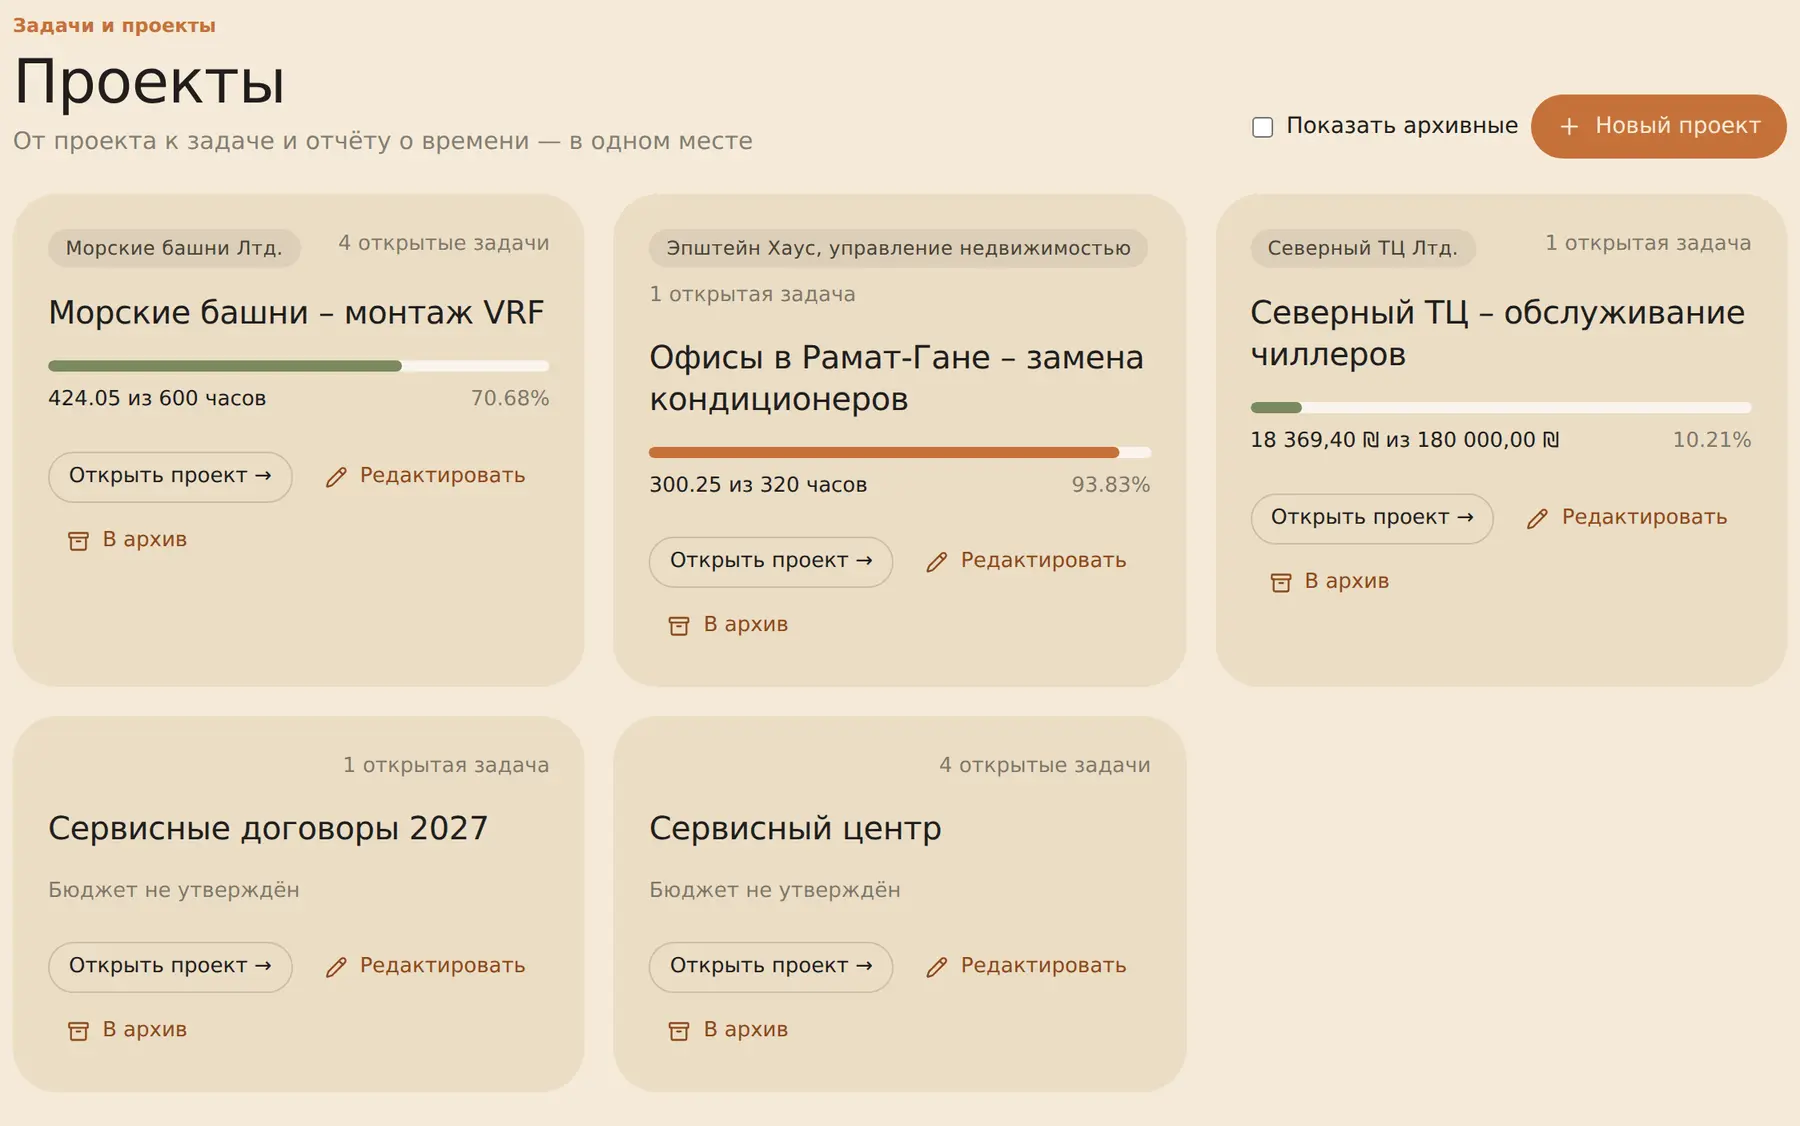This screenshot has width=1800, height=1126.
Task: Click the Морские башни – монтаж VRF title
Action: [x=296, y=313]
